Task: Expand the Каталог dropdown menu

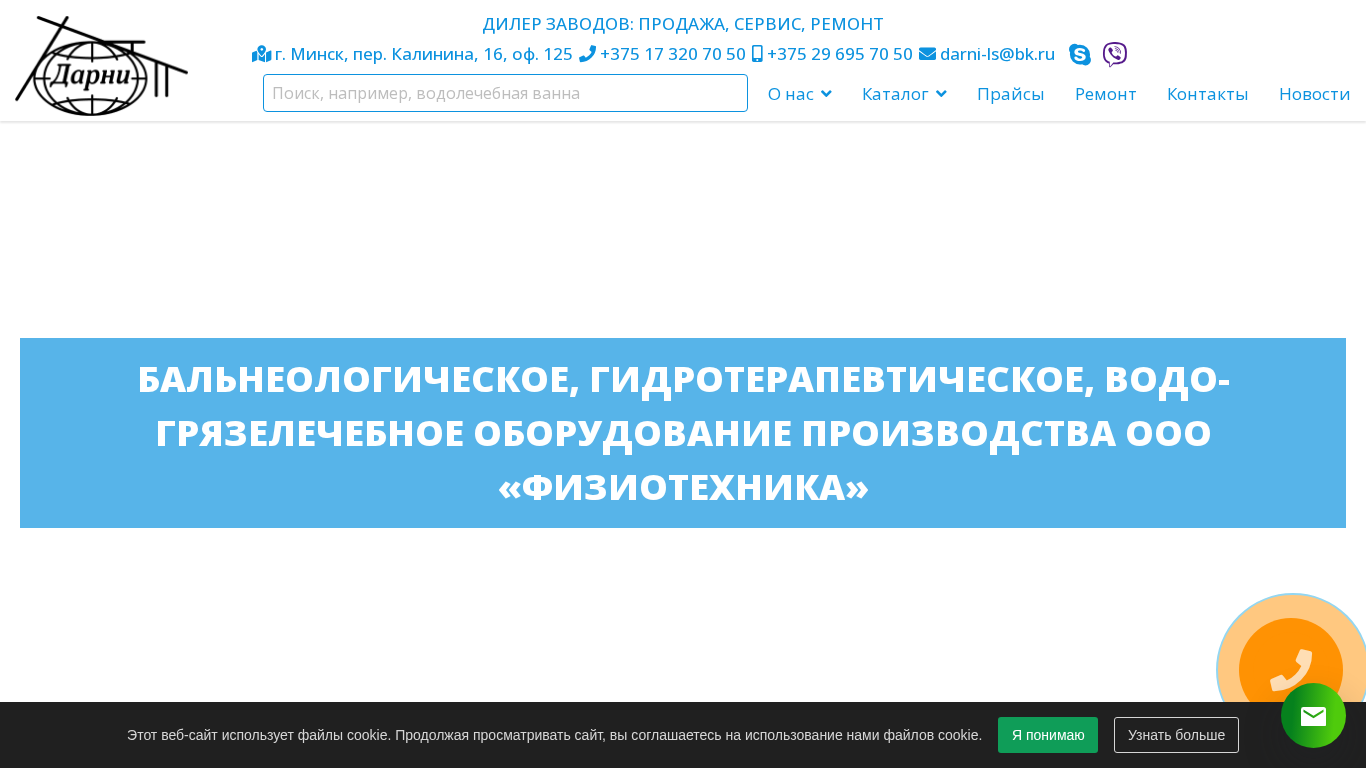Action: 904,94
